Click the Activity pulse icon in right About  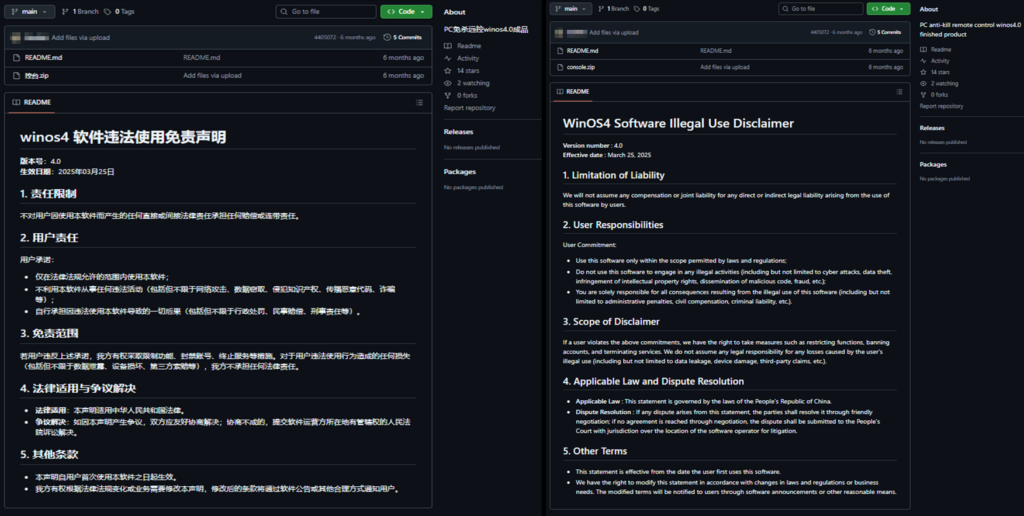point(923,61)
